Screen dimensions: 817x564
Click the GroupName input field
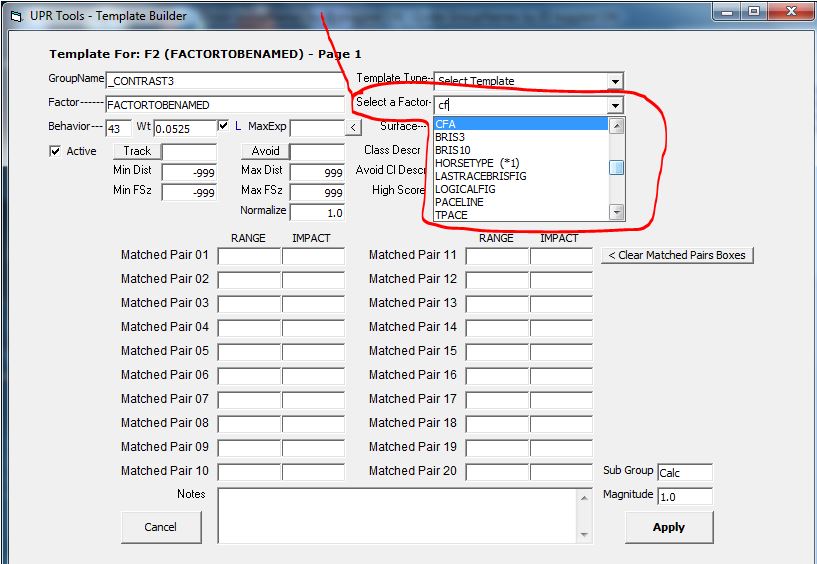coord(225,81)
